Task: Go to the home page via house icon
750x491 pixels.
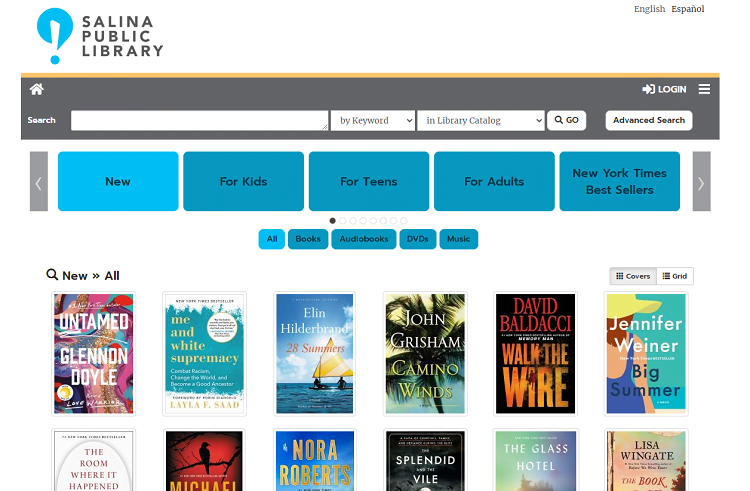Action: click(x=37, y=89)
